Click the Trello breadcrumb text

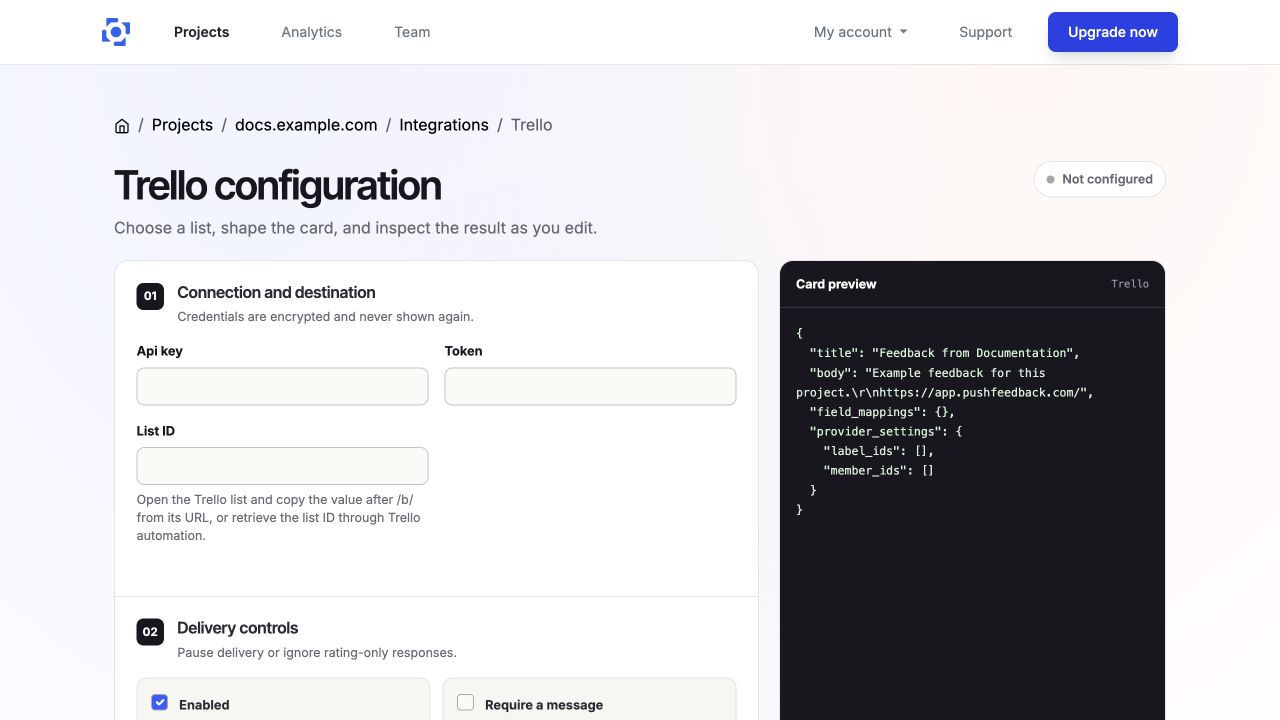click(x=531, y=125)
